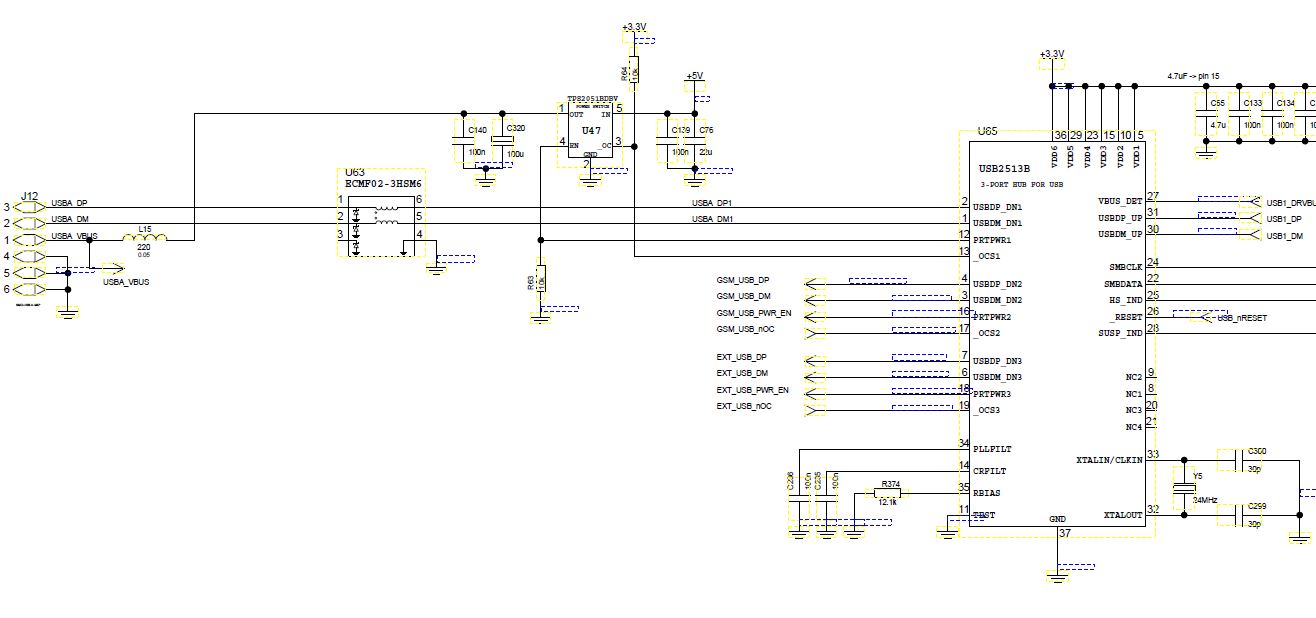The width and height of the screenshot is (1316, 618).
Task: Click the L15 inductor symbol
Action: (x=145, y=237)
